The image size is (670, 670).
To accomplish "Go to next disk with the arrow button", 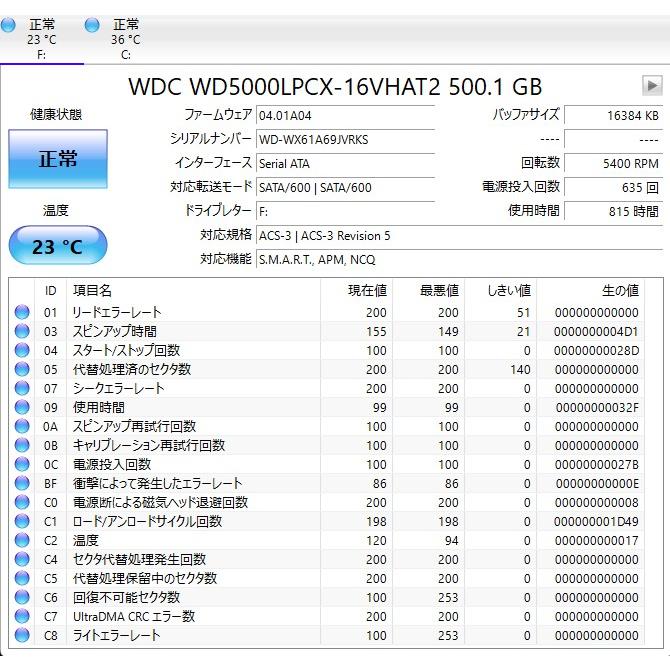I will pos(652,86).
